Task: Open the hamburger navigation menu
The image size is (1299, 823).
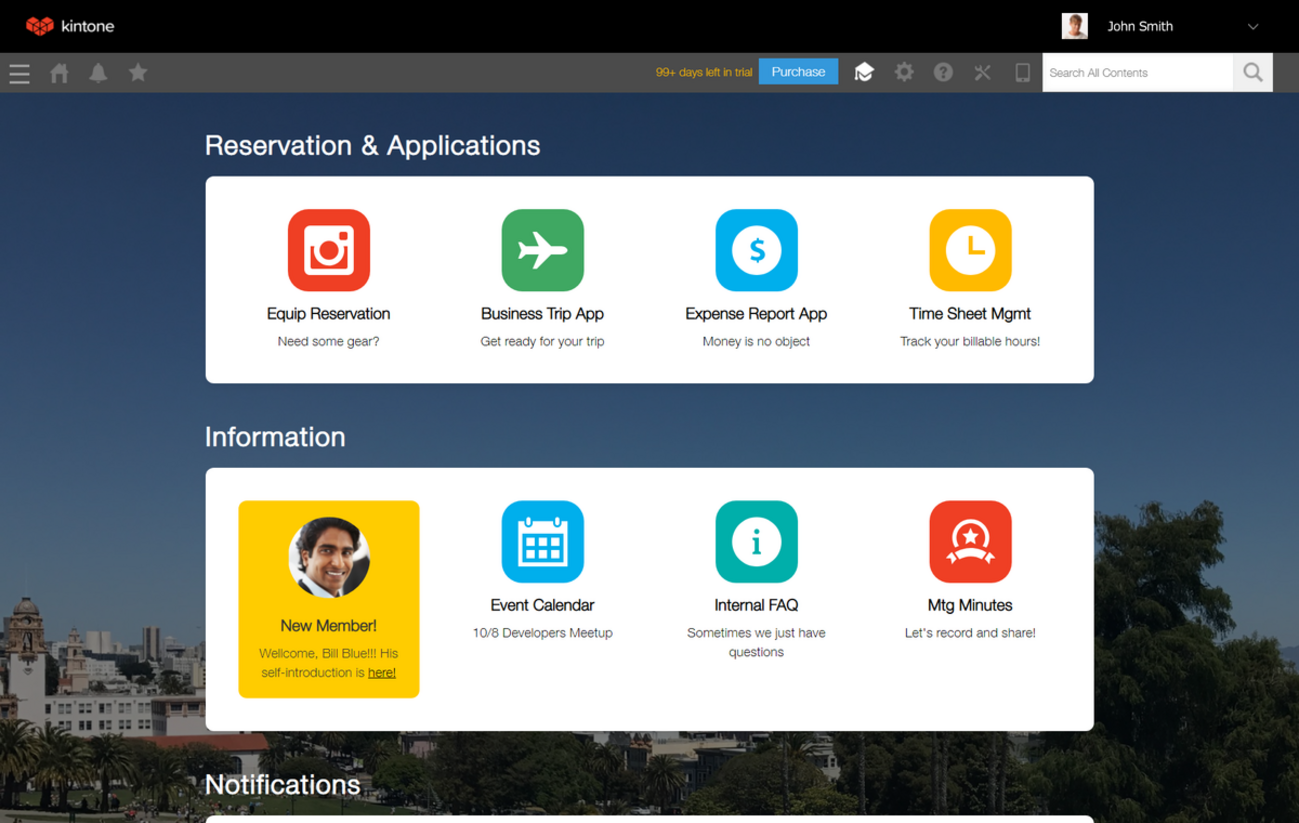Action: click(x=19, y=73)
